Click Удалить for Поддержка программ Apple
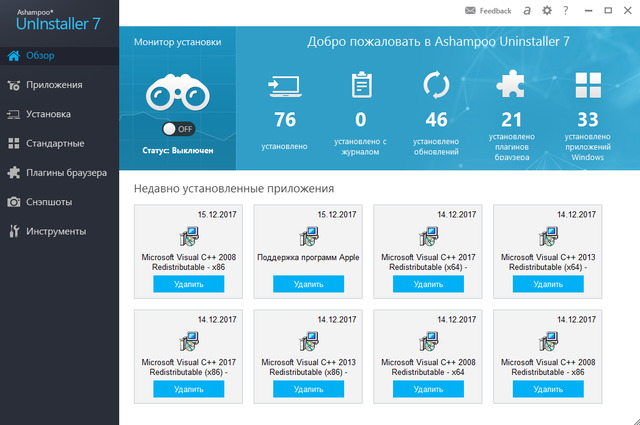 tap(309, 284)
